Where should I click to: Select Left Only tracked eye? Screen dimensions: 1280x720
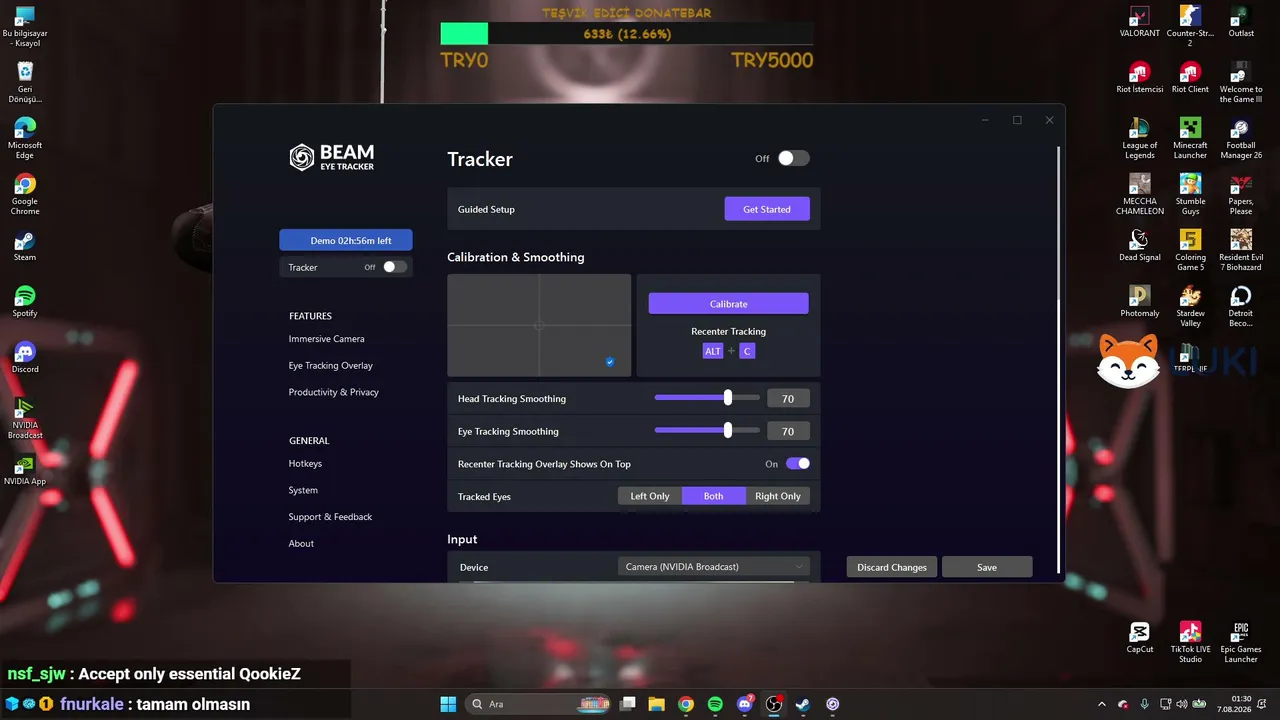(650, 496)
